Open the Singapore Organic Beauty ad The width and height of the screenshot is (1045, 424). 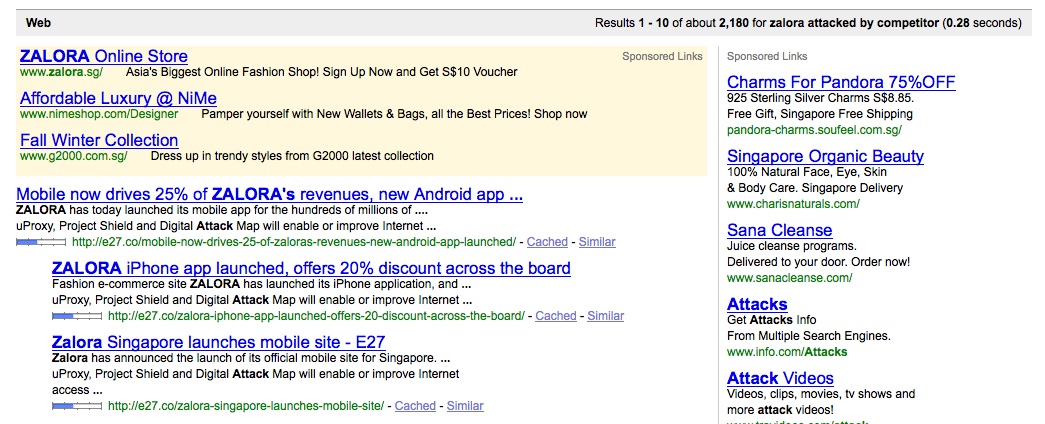825,156
